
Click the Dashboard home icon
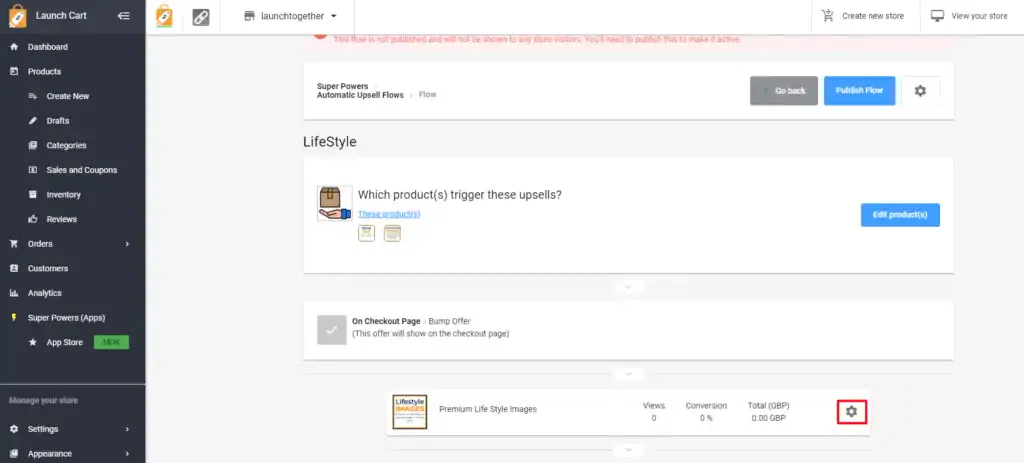[x=14, y=47]
